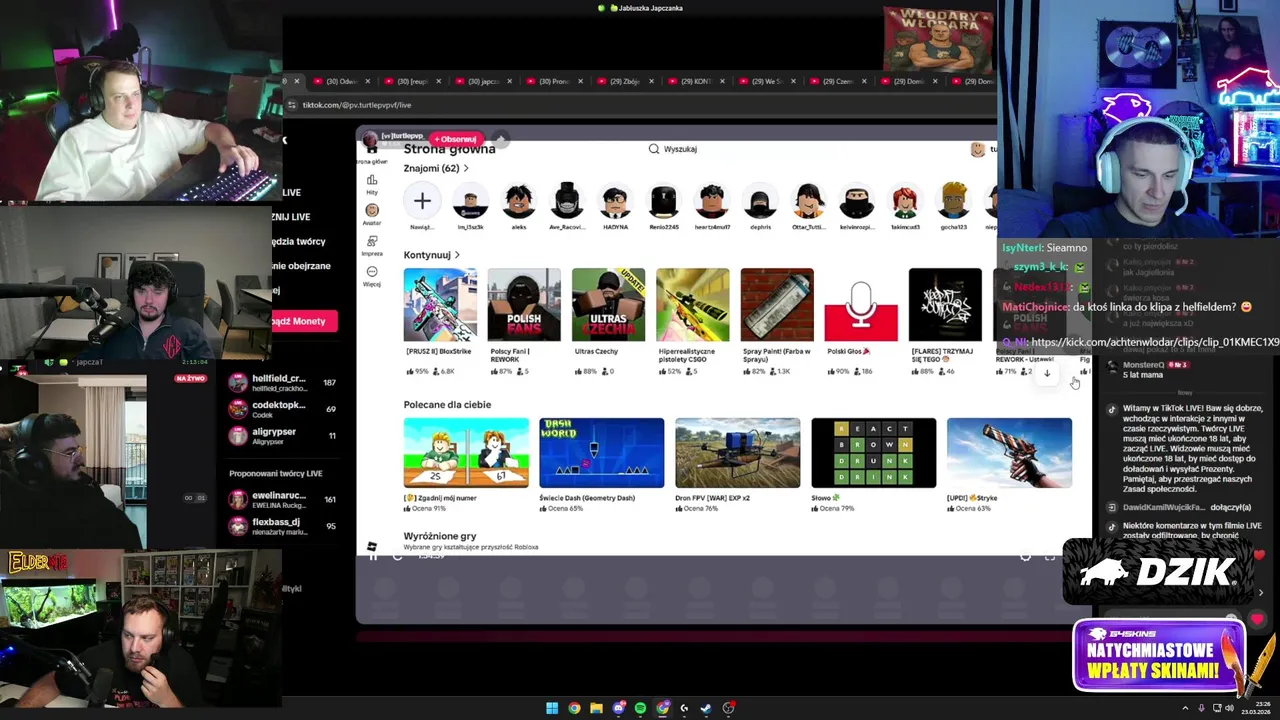Open Discord from taskbar
Image resolution: width=1280 pixels, height=720 pixels.
click(x=619, y=708)
